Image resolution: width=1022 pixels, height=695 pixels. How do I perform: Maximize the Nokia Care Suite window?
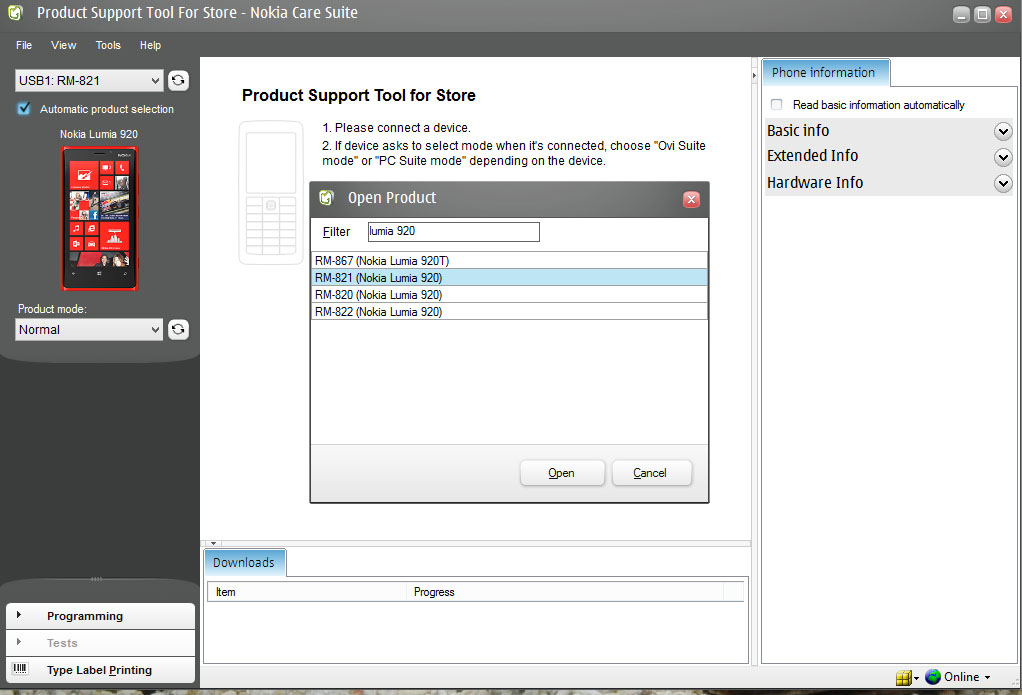point(982,14)
